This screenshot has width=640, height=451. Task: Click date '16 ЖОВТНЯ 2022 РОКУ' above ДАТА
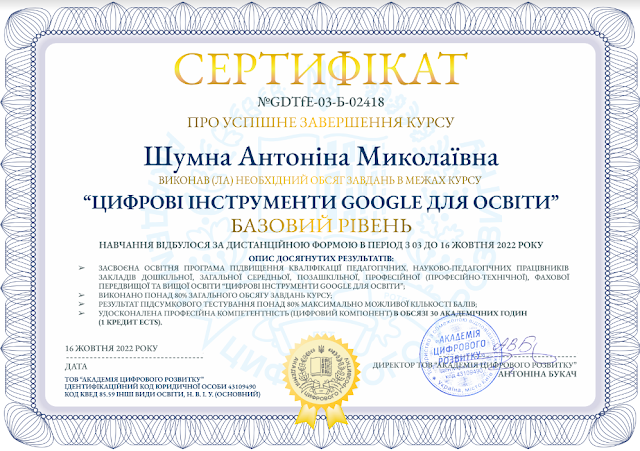[111, 349]
